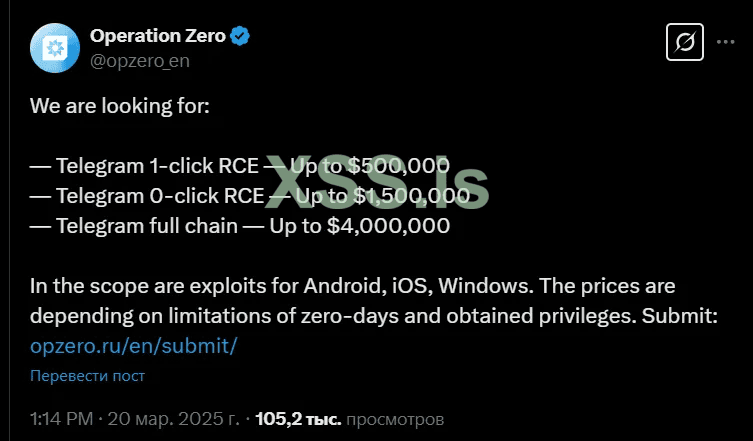Click the "Telegram full chain" text

click(146, 226)
